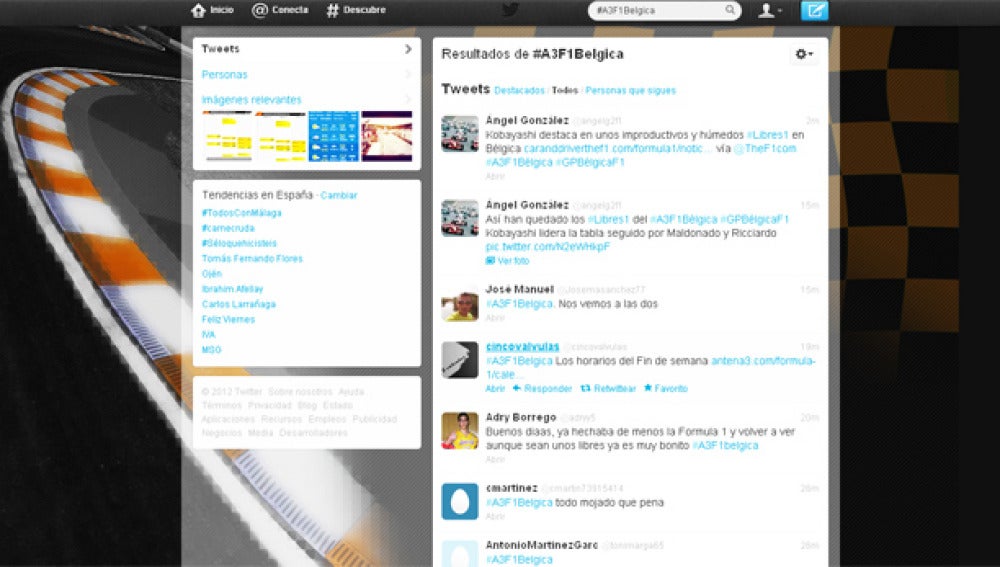Open second yellow relevant image thumbnail
Image resolution: width=1000 pixels, height=567 pixels.
281,136
